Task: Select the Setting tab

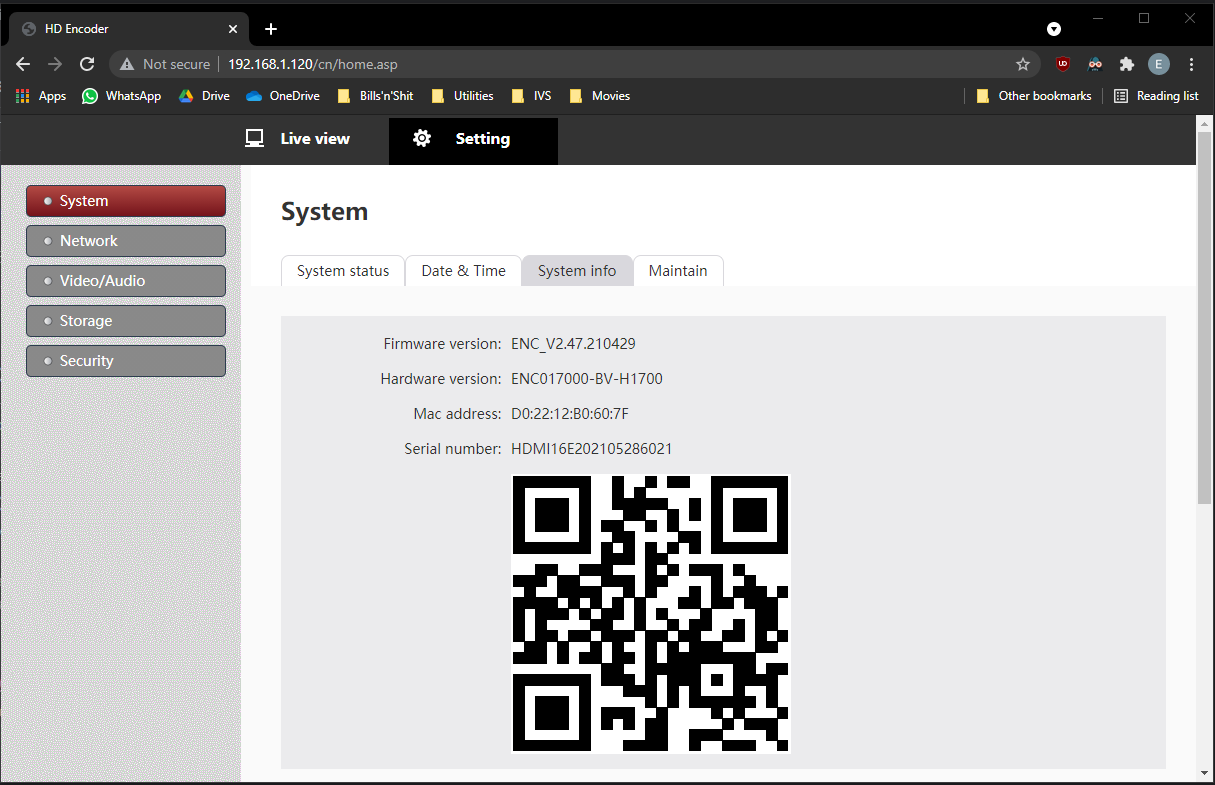Action: pos(473,140)
